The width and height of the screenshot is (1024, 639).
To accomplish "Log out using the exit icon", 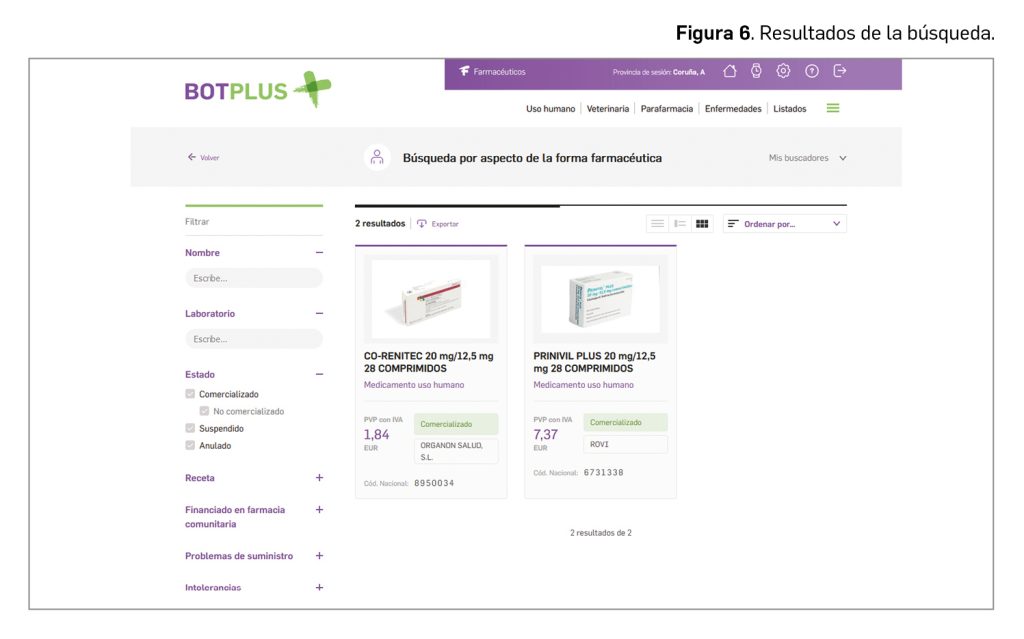I will 840,71.
